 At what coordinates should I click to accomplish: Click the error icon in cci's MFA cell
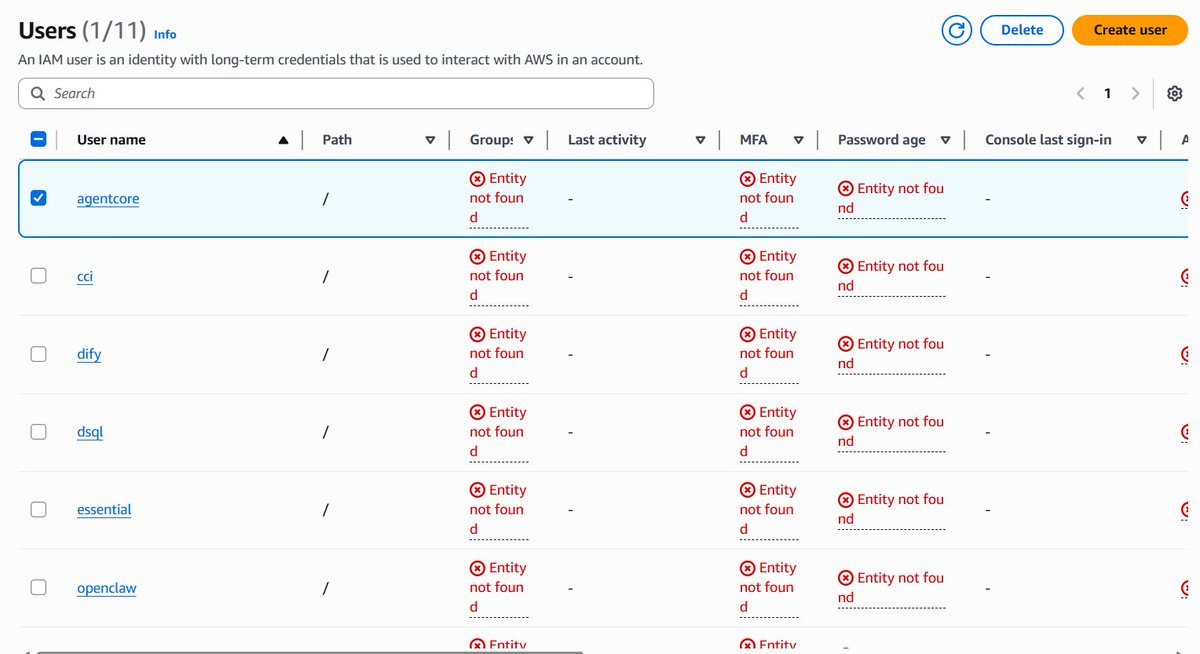[748, 257]
